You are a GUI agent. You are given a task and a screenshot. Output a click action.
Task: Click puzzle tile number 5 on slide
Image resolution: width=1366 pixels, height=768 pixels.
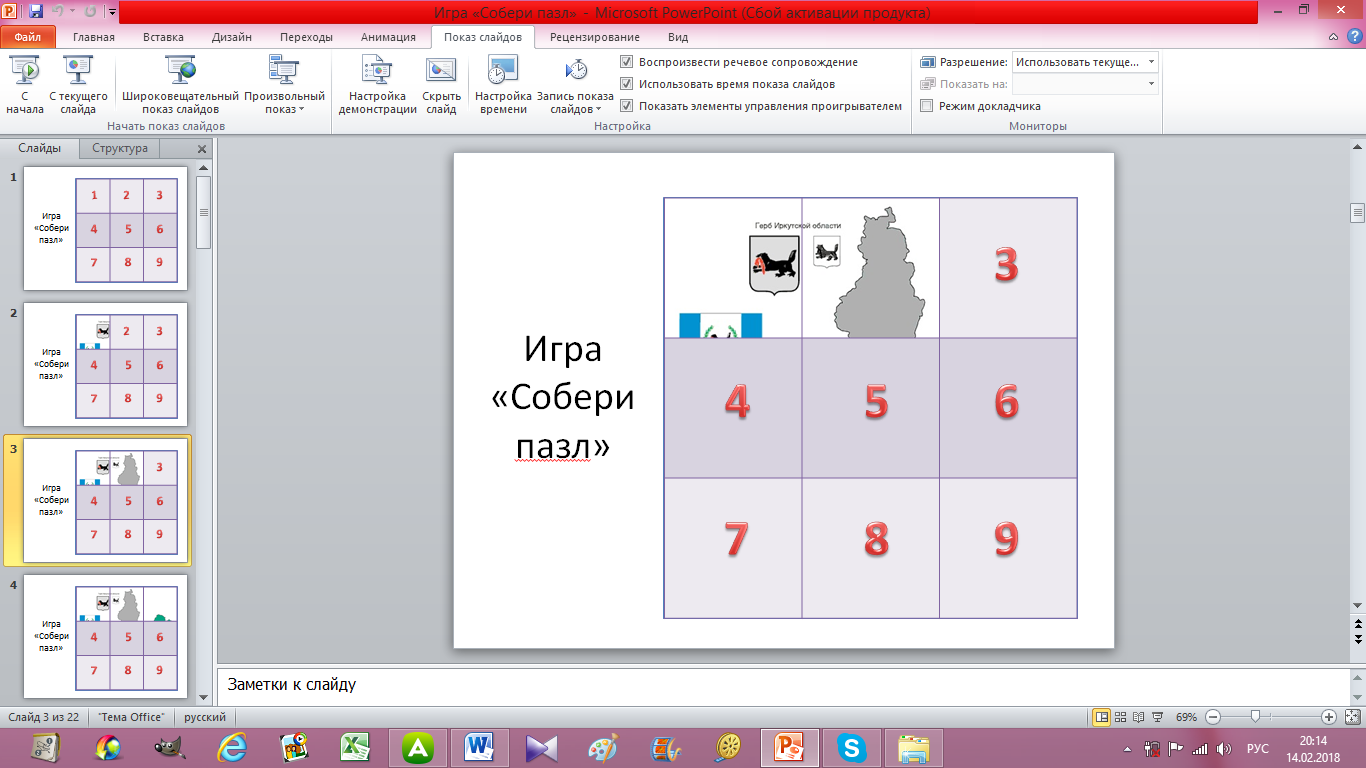point(871,408)
